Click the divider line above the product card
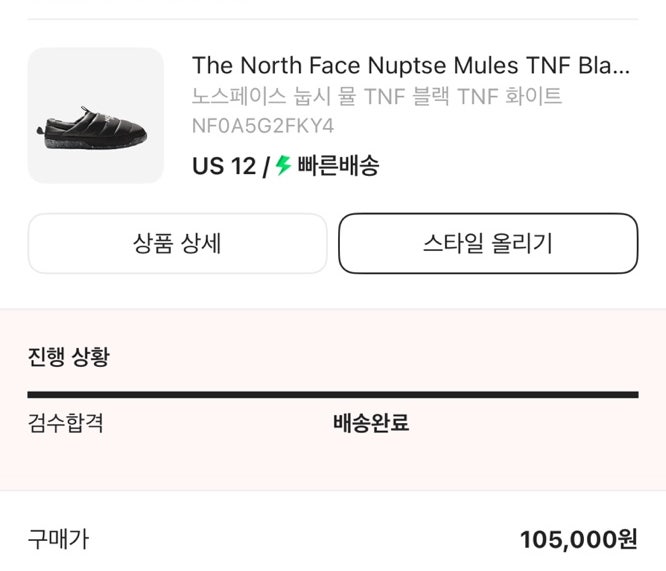The image size is (666, 571). [332, 19]
